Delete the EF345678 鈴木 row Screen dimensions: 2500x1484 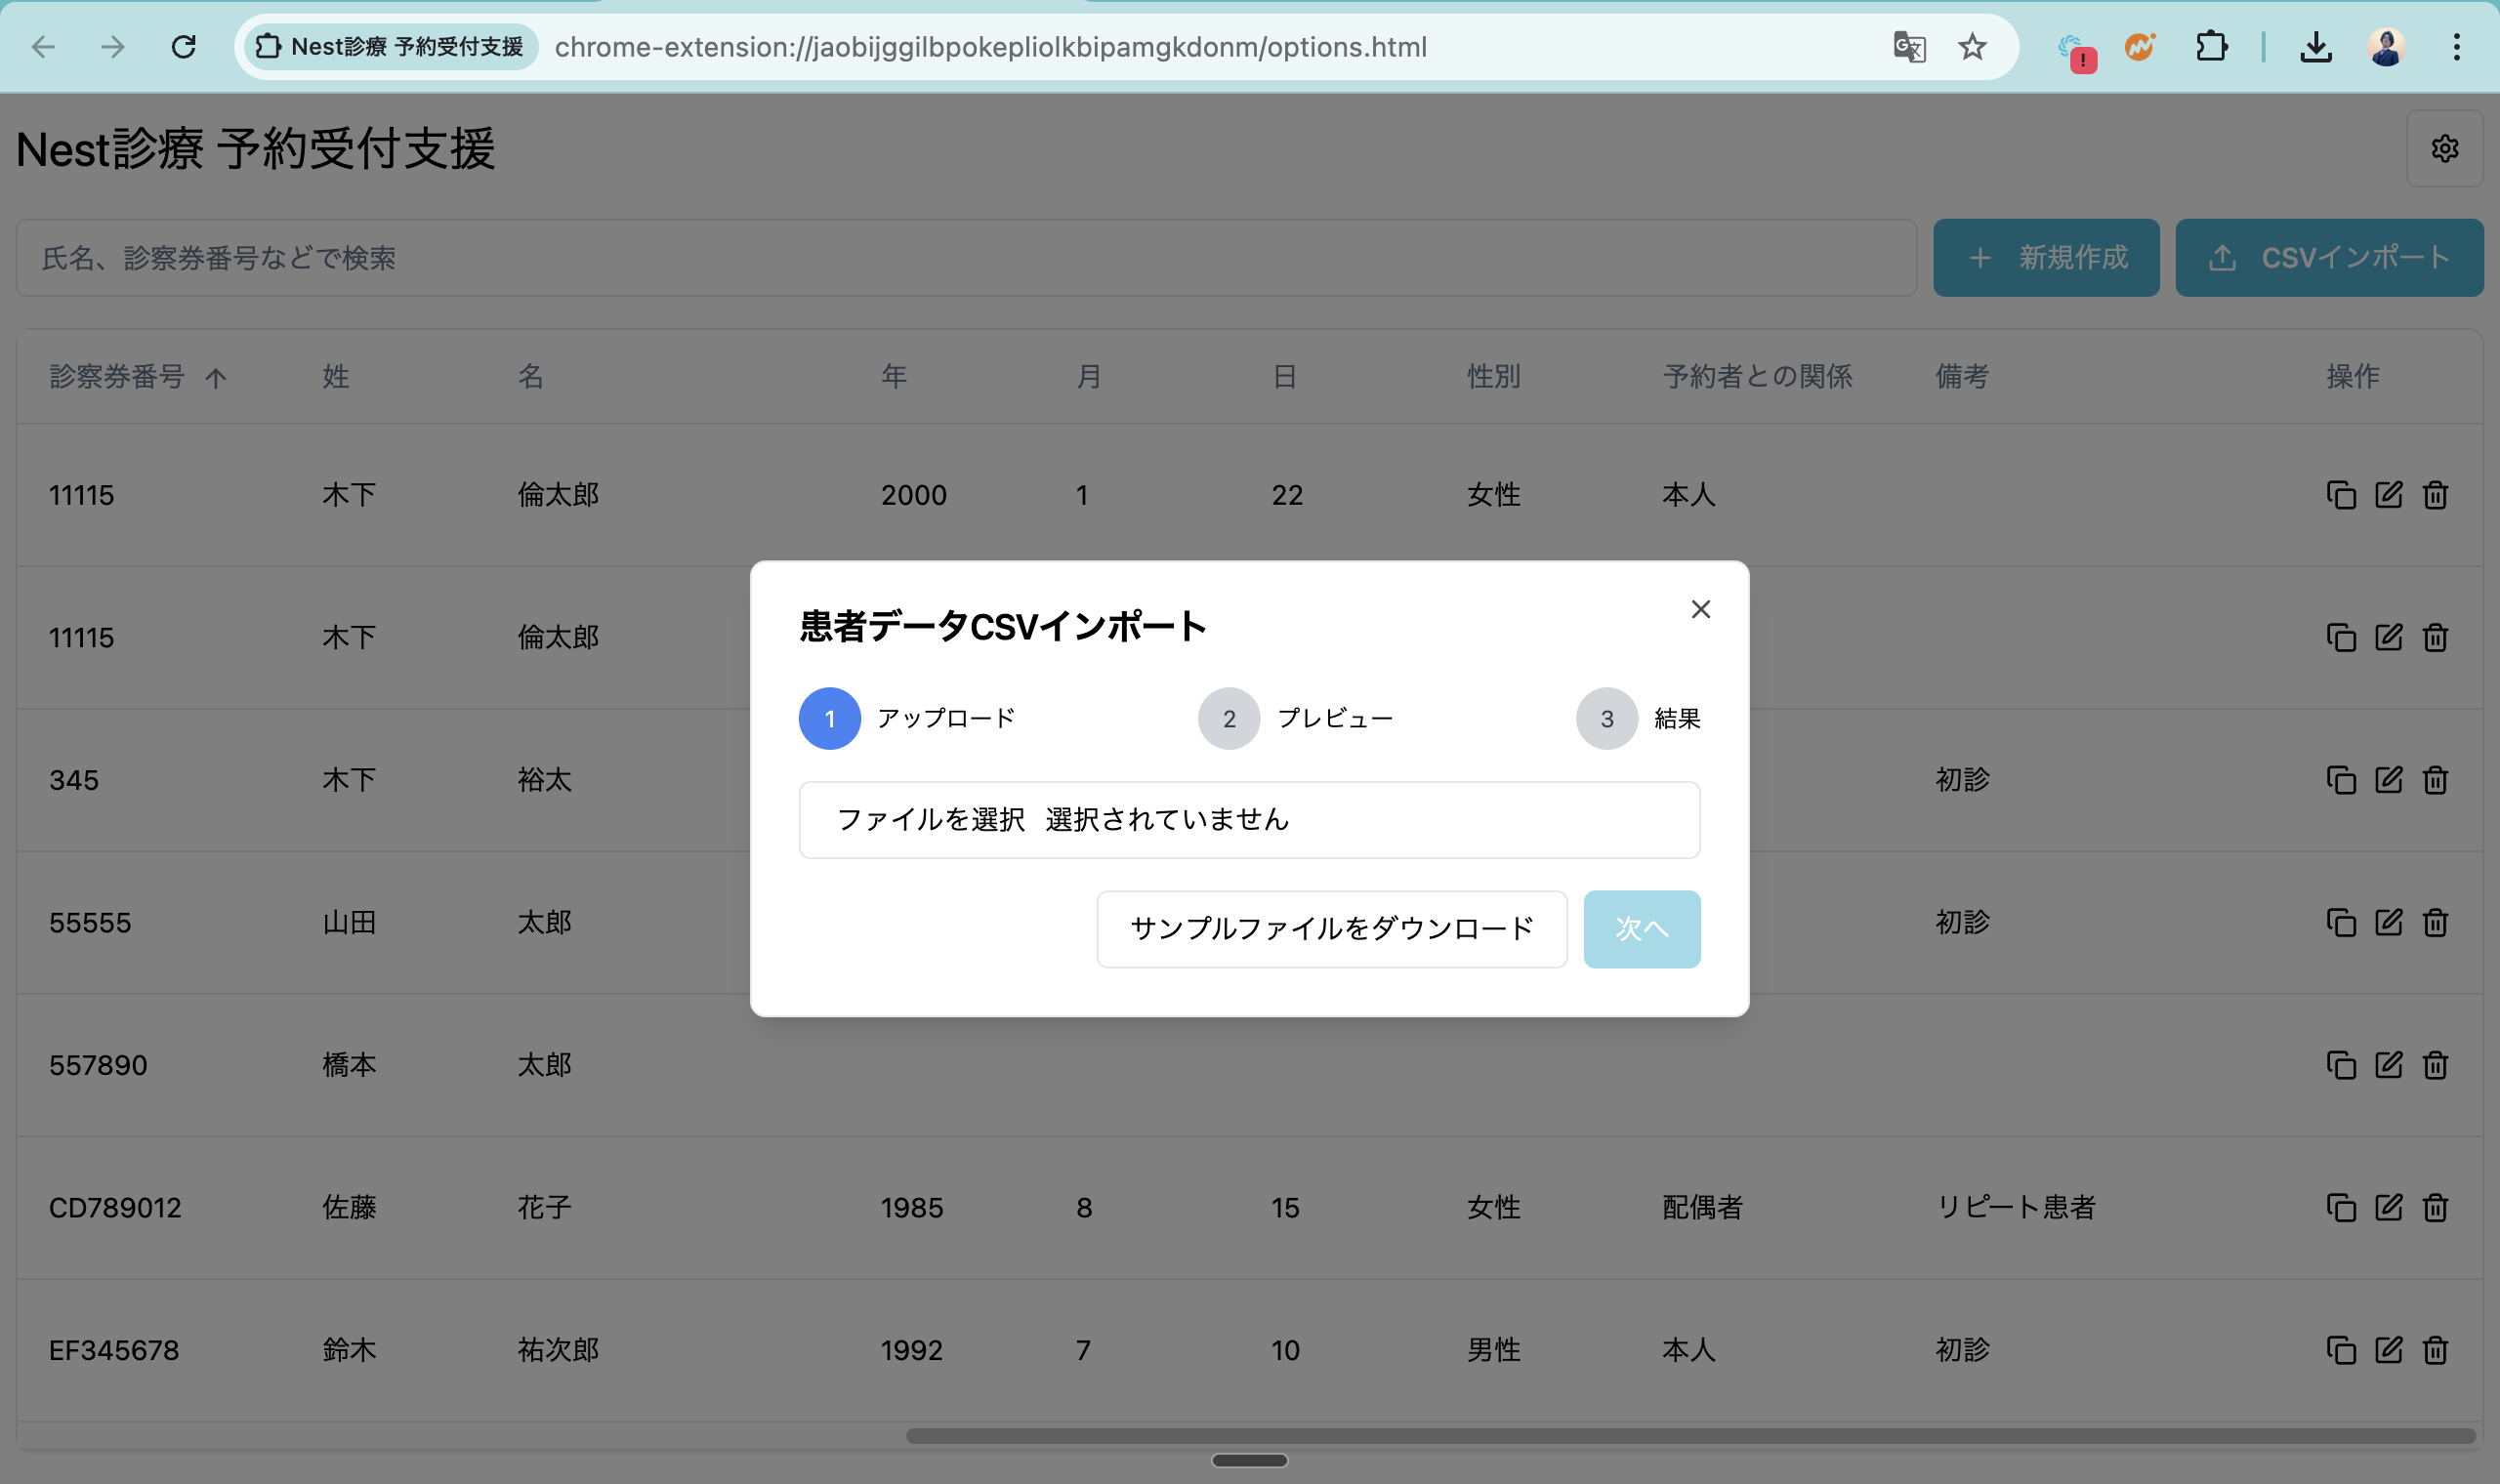coord(2435,1350)
